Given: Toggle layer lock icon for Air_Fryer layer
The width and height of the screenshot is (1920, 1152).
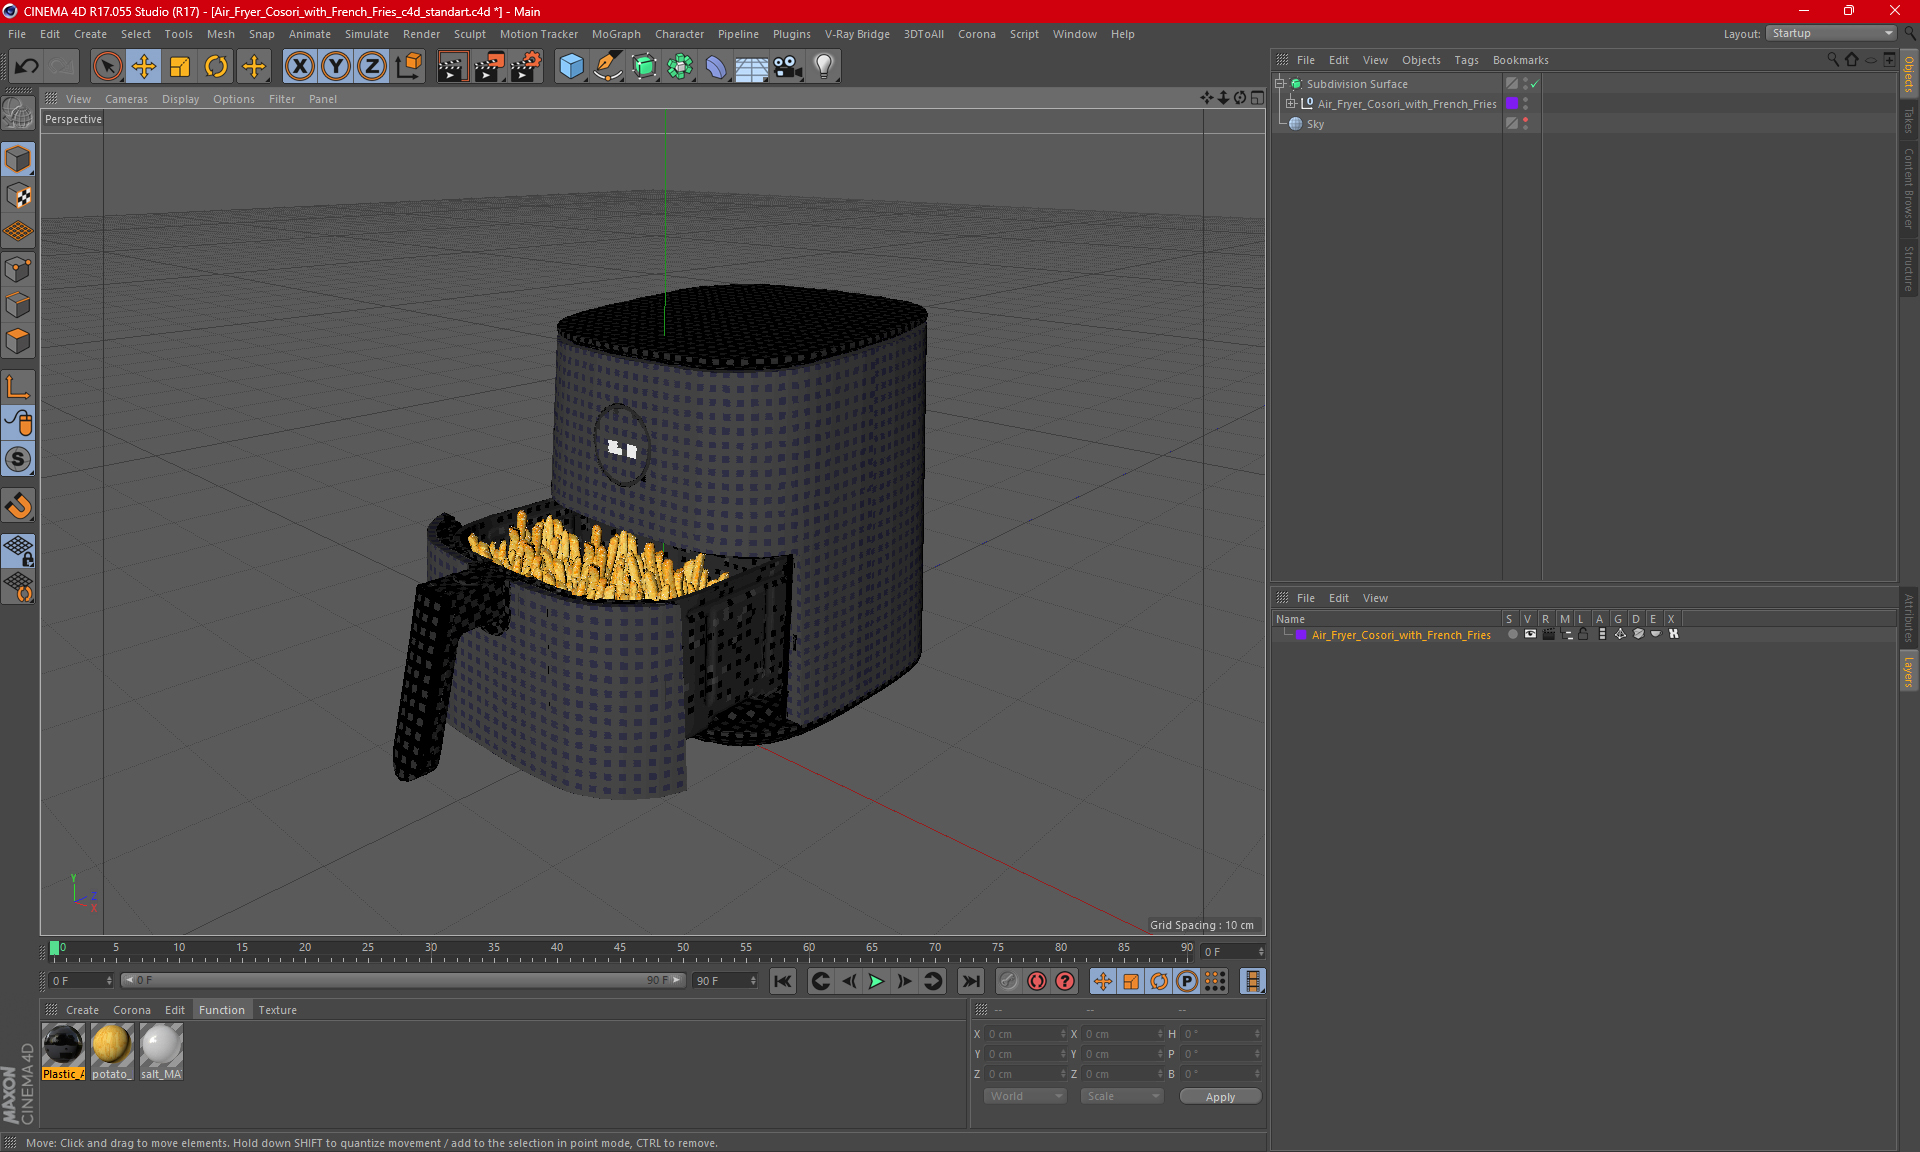Looking at the screenshot, I should [x=1584, y=634].
